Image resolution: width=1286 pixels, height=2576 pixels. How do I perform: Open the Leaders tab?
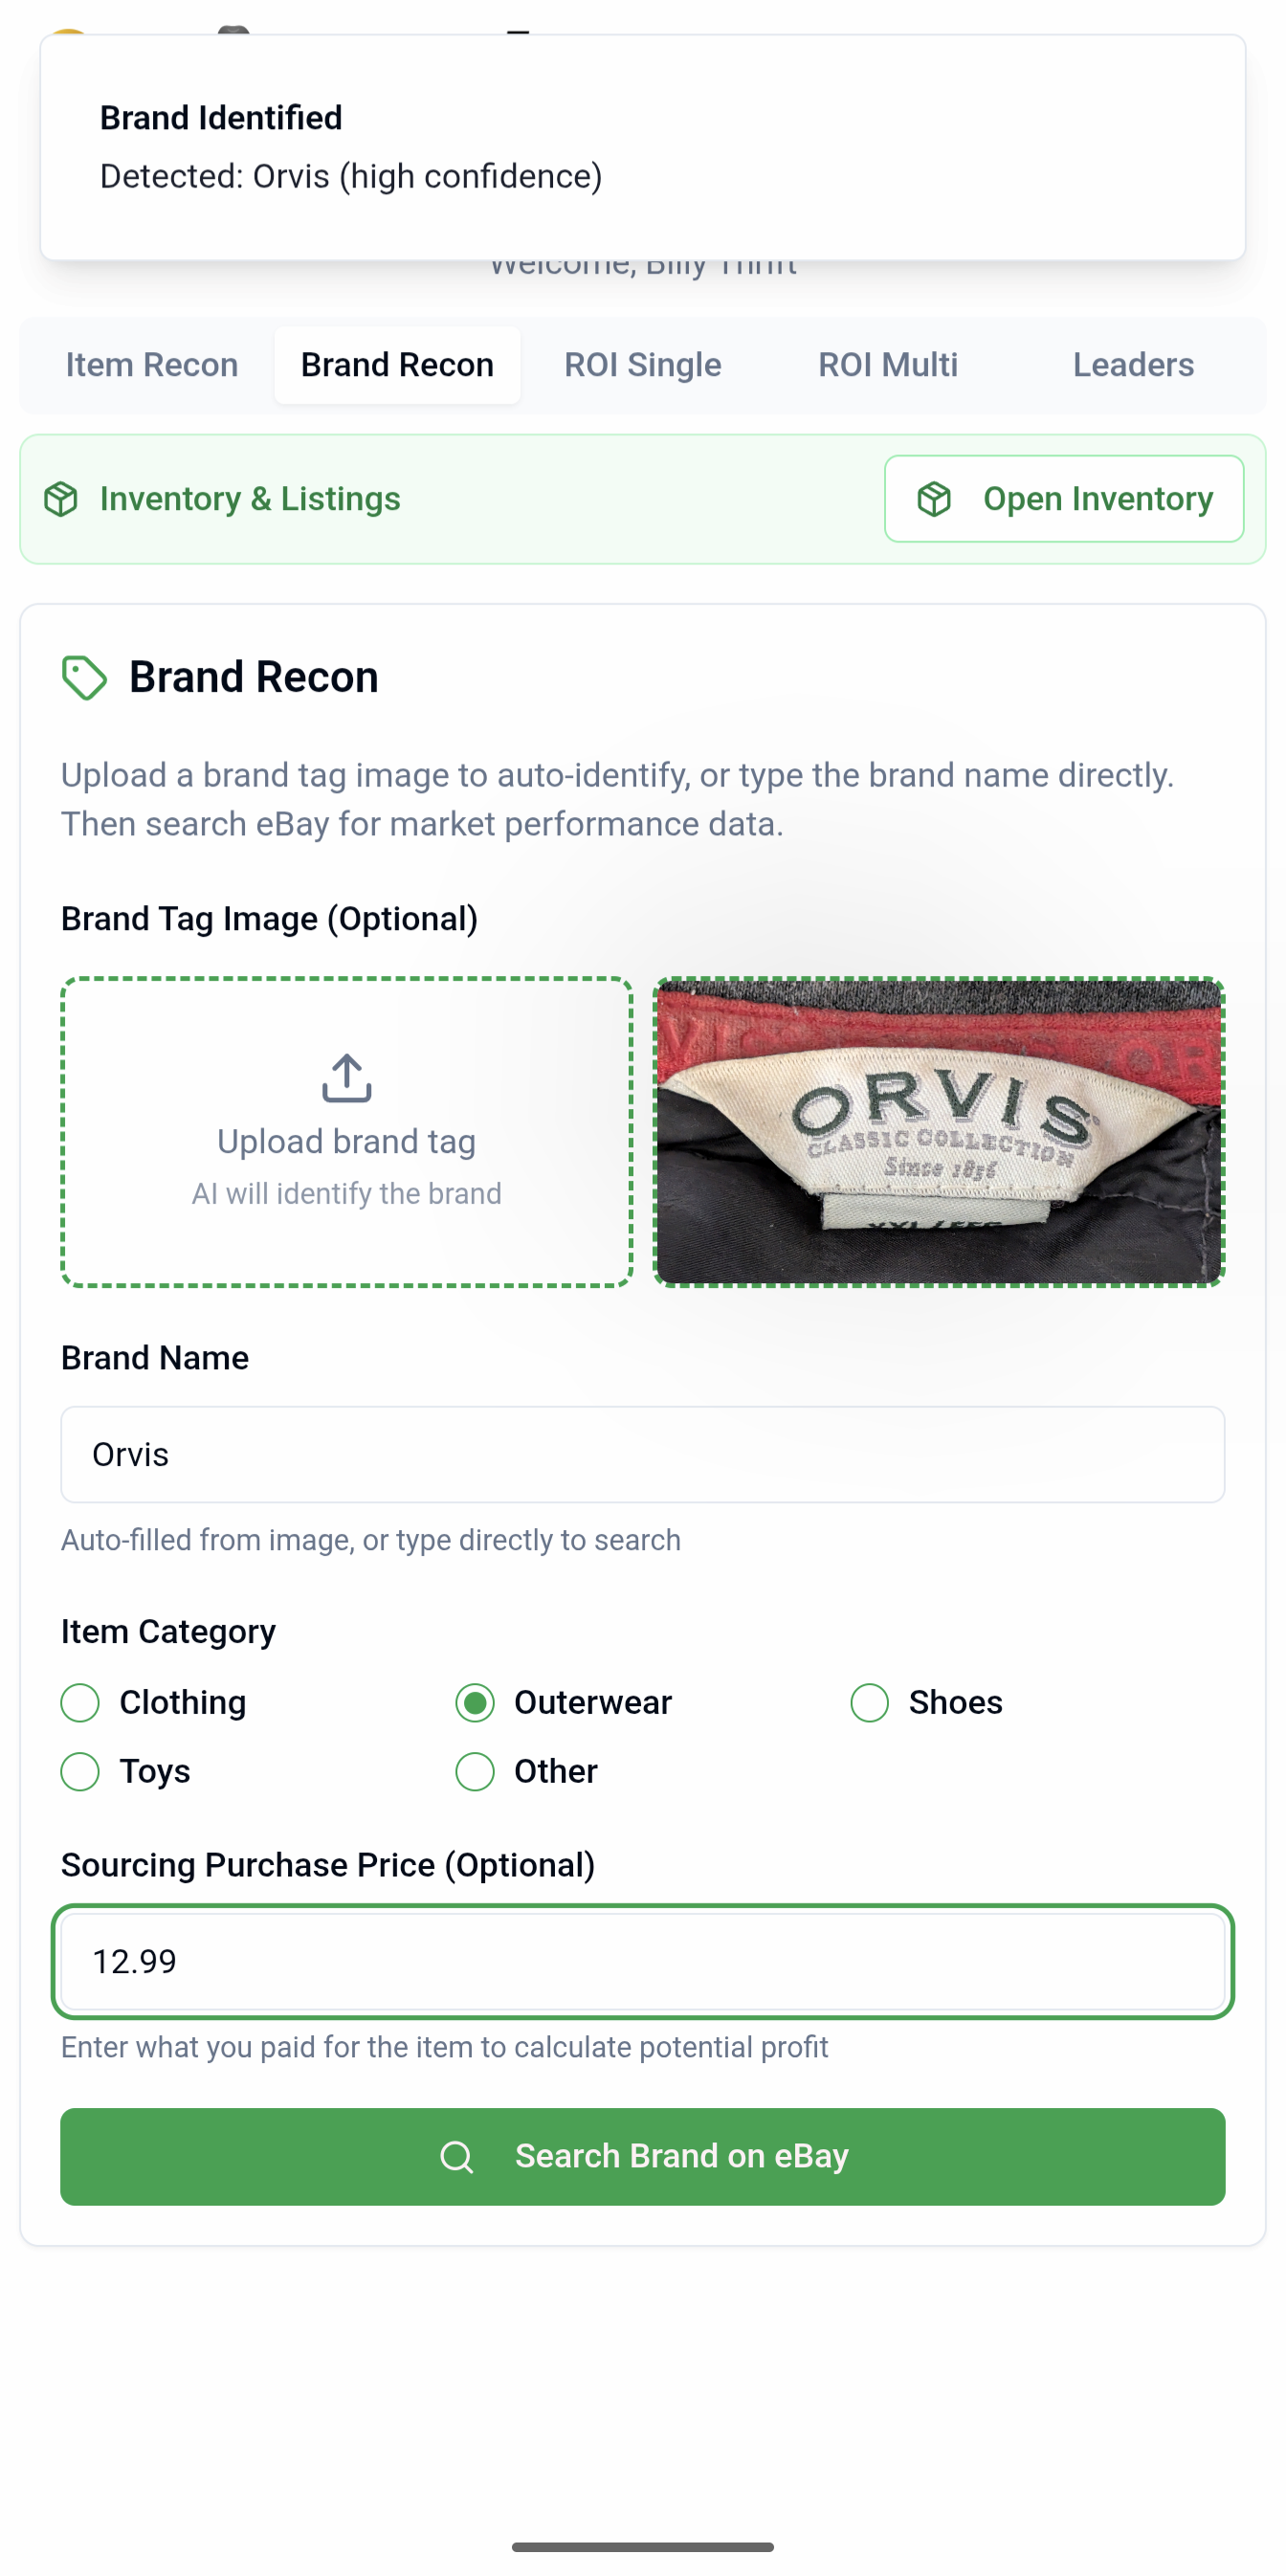[x=1133, y=364]
